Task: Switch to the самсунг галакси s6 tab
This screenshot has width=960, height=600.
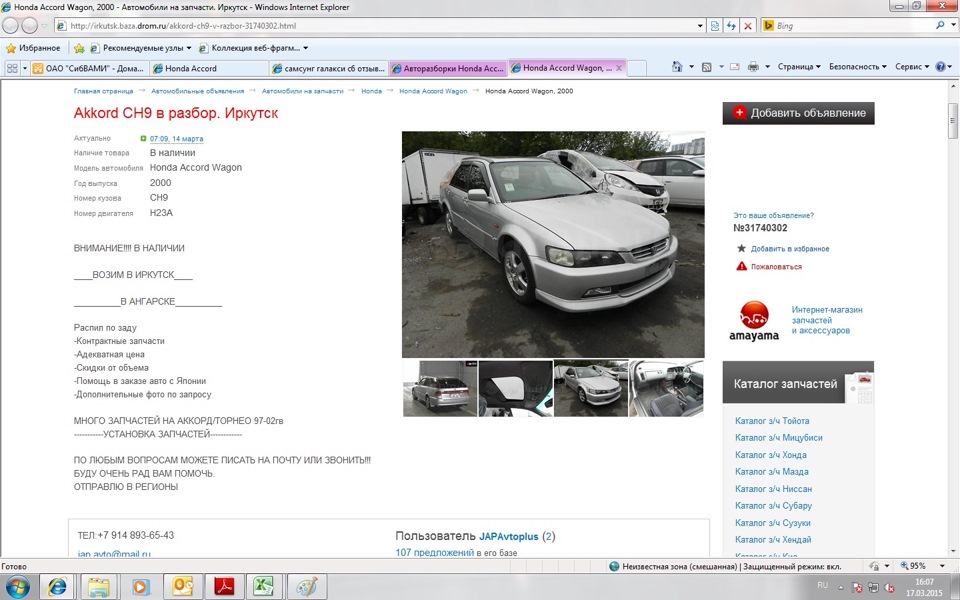Action: point(328,68)
